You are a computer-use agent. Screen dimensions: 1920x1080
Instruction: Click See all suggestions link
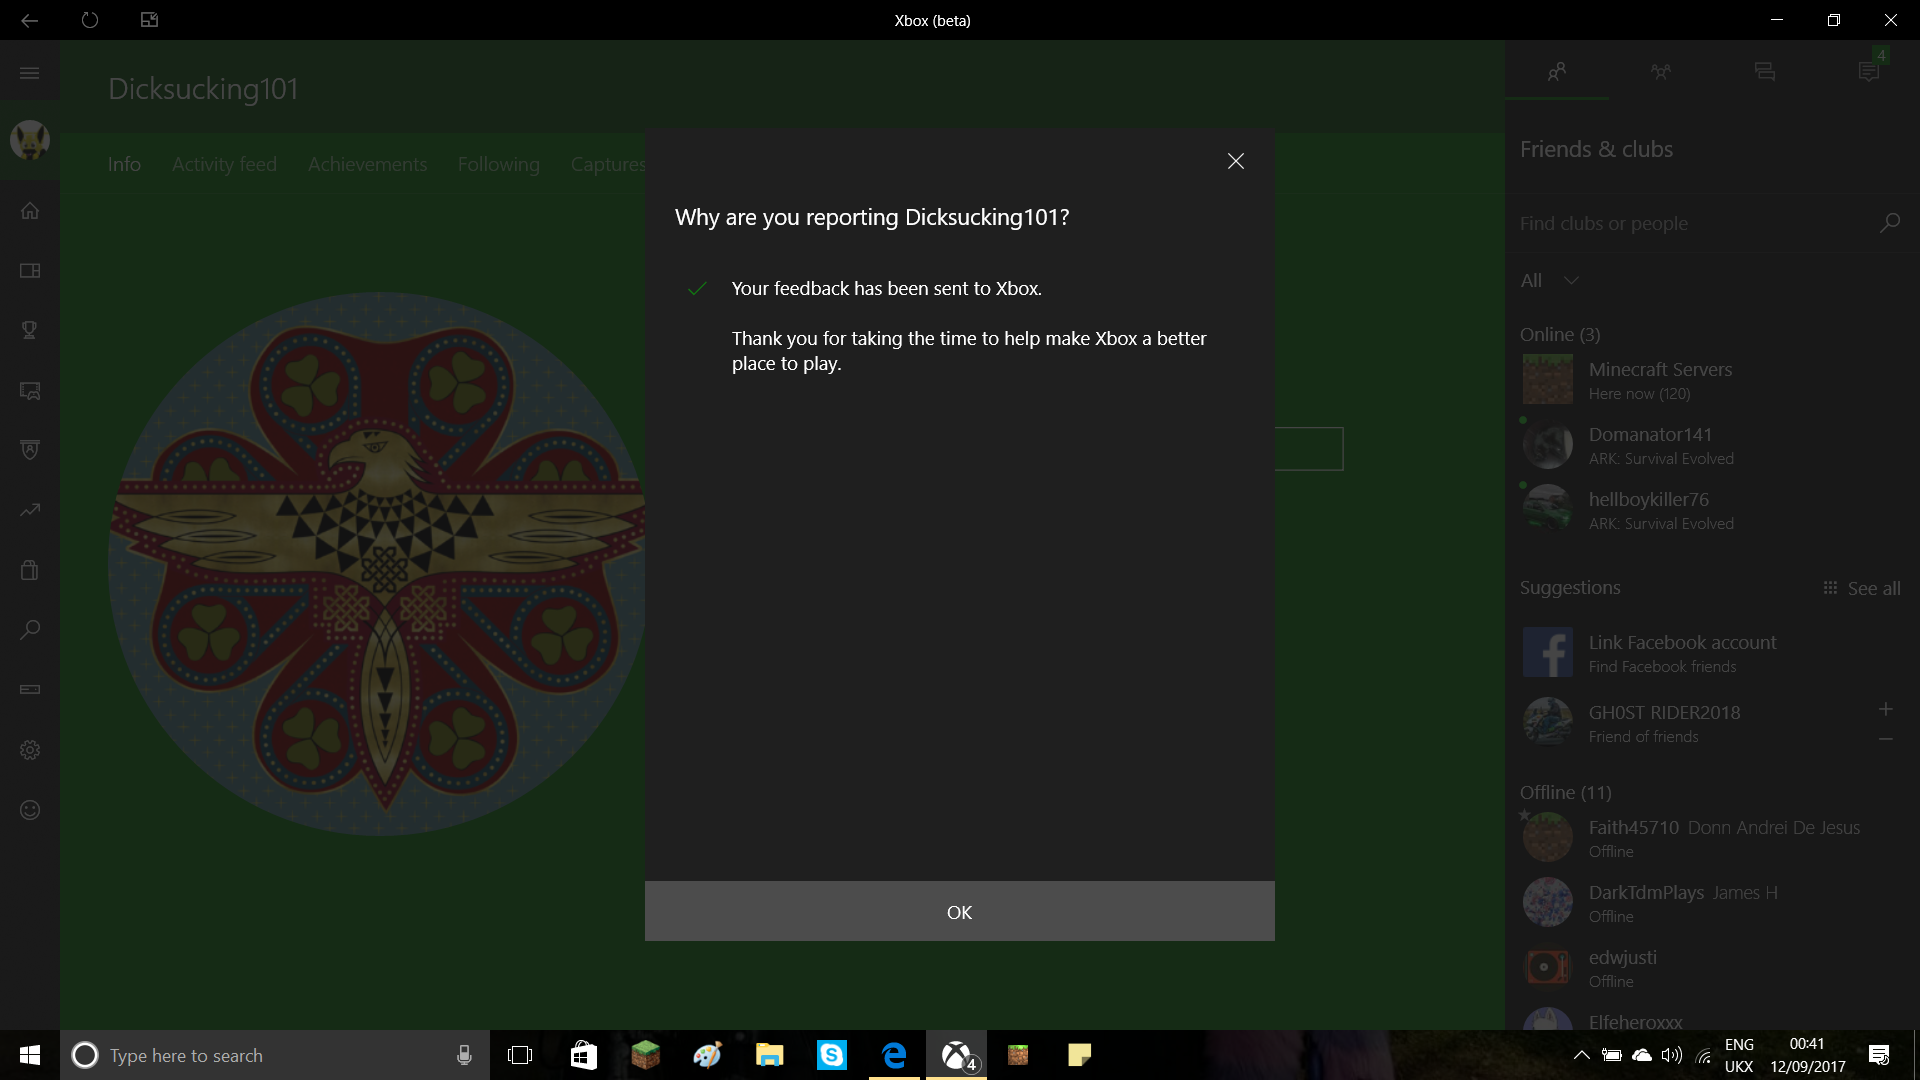coord(1862,589)
